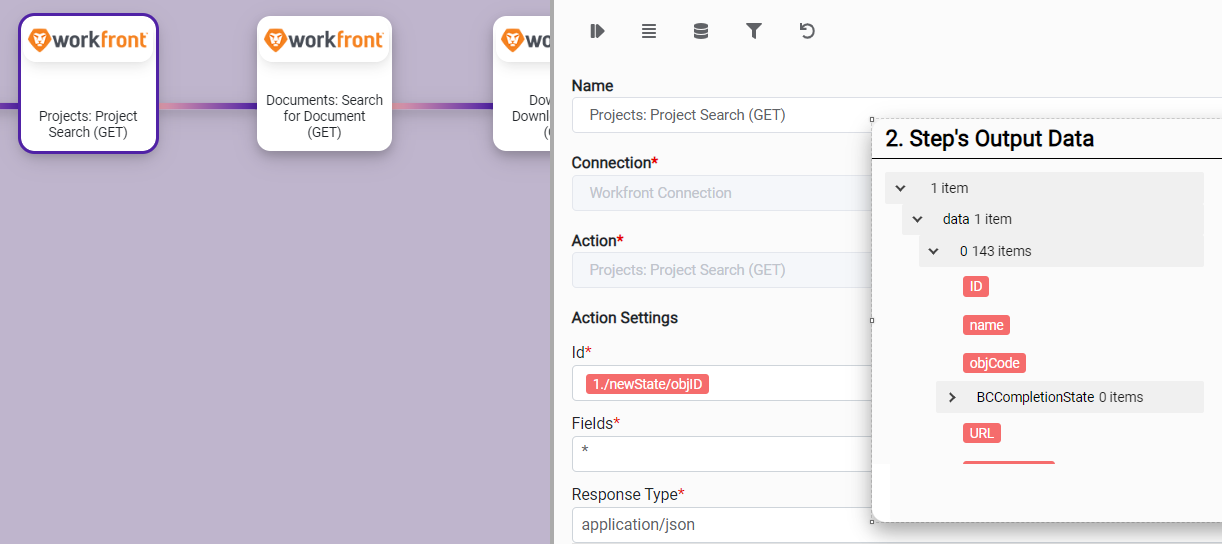Viewport: 1222px width, 544px height.
Task: Click the undo reset arrow icon
Action: tap(807, 31)
